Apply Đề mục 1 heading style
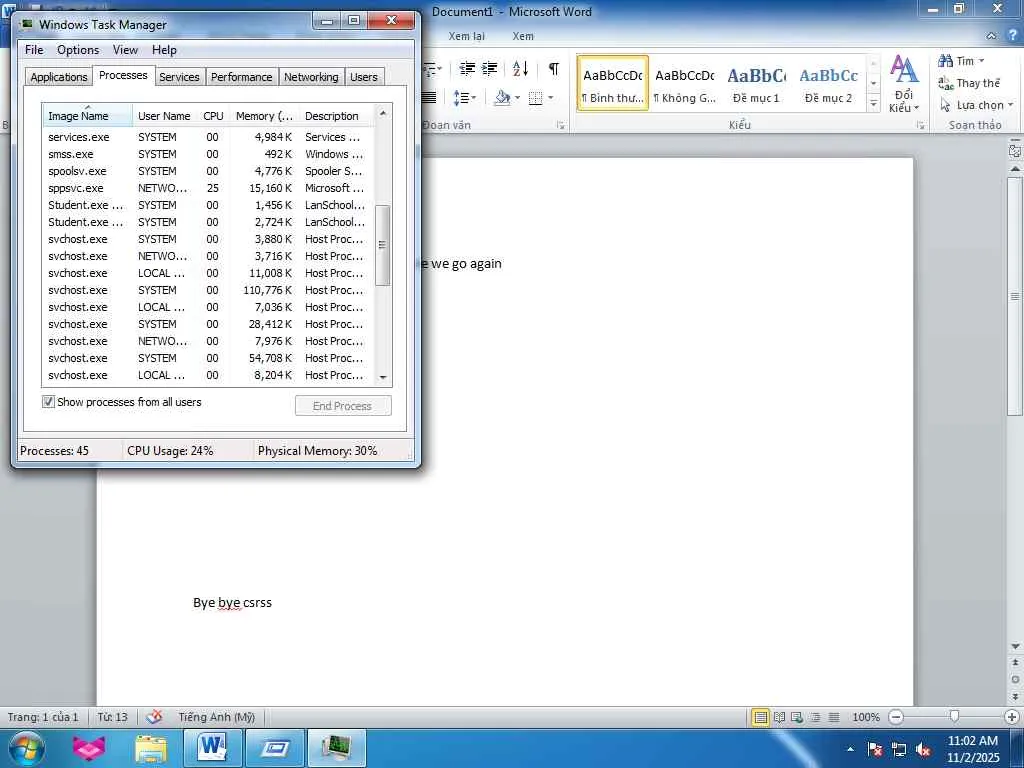The height and width of the screenshot is (768, 1024). click(x=756, y=84)
